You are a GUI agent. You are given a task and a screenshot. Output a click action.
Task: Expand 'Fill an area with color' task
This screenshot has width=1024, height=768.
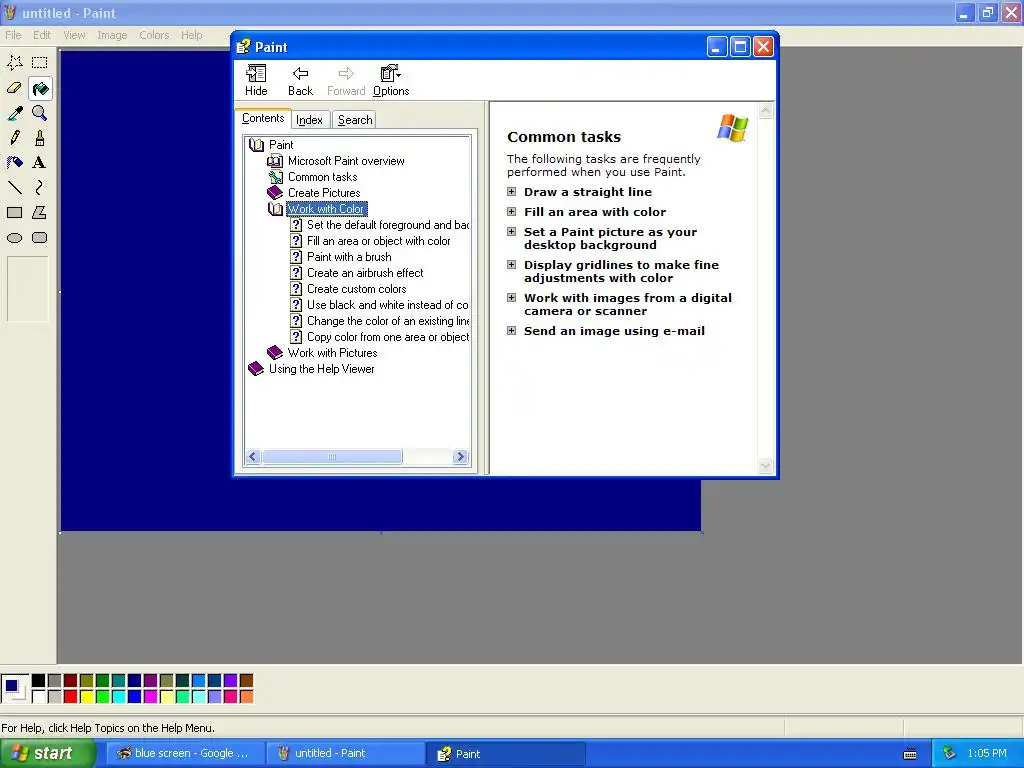pos(512,212)
